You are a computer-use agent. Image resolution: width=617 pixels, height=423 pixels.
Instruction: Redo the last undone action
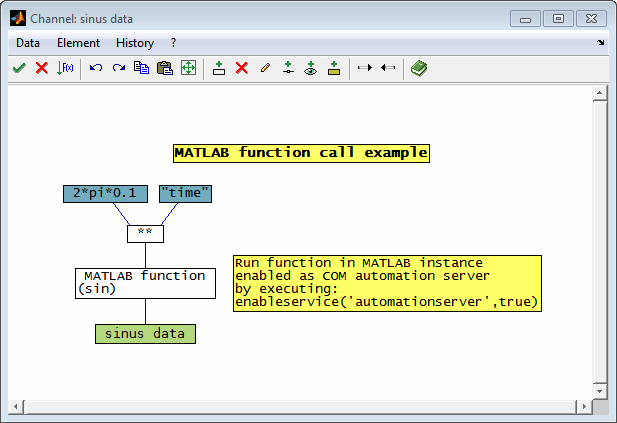pos(118,68)
